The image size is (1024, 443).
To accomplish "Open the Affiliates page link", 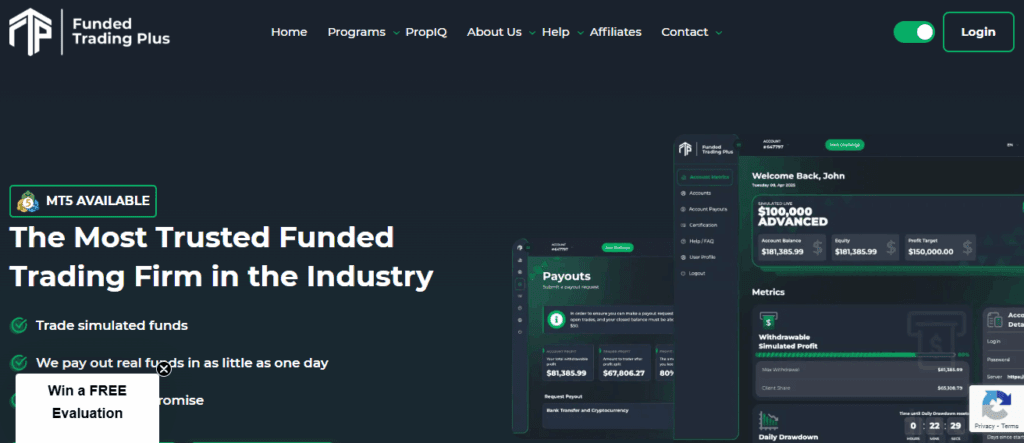I will tap(615, 32).
